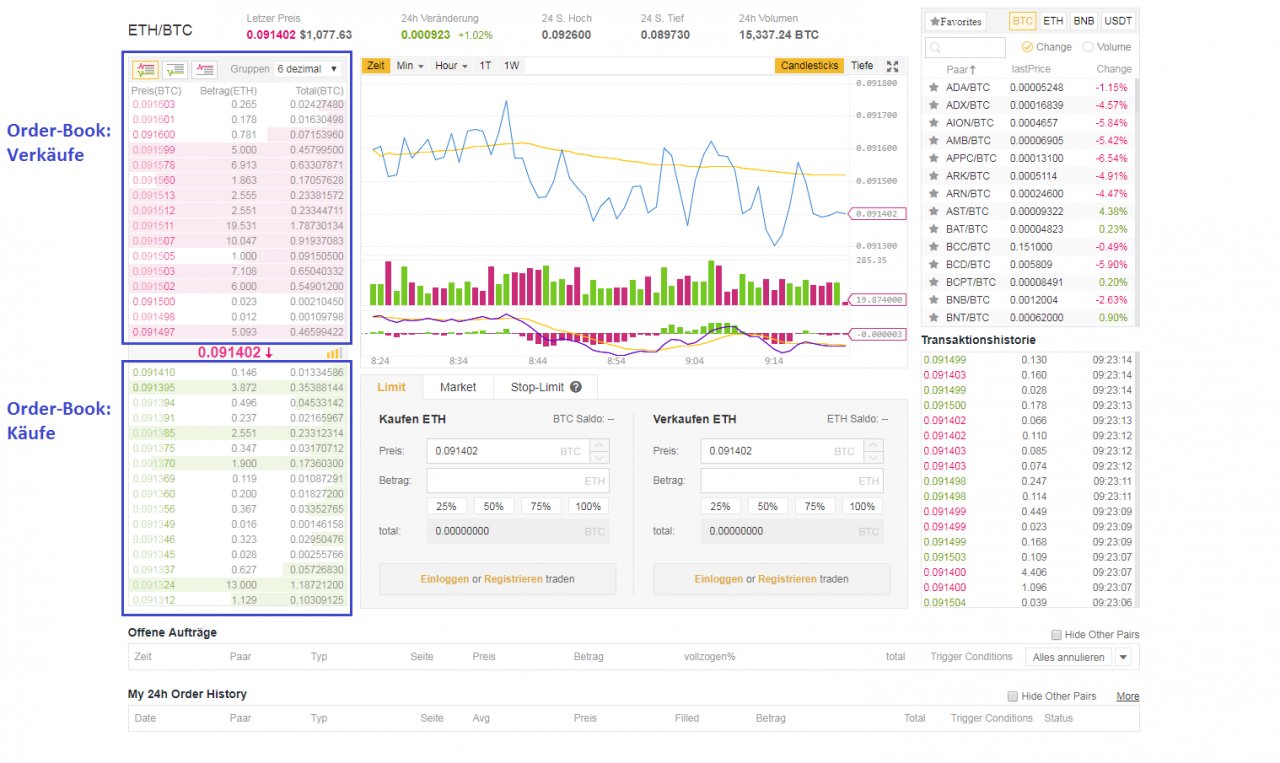Viewport: 1280px width, 763px height.
Task: Open the Gruppen 6 dezimal dropdown
Action: click(x=308, y=69)
